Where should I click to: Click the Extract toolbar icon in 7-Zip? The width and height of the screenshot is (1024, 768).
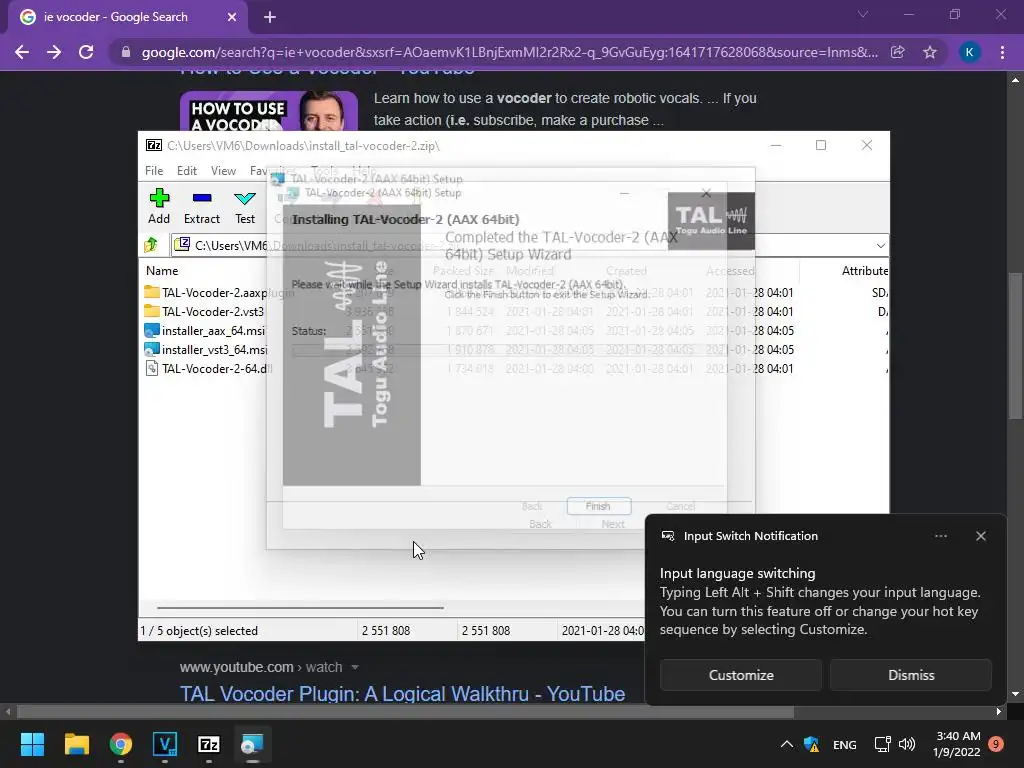(x=202, y=206)
